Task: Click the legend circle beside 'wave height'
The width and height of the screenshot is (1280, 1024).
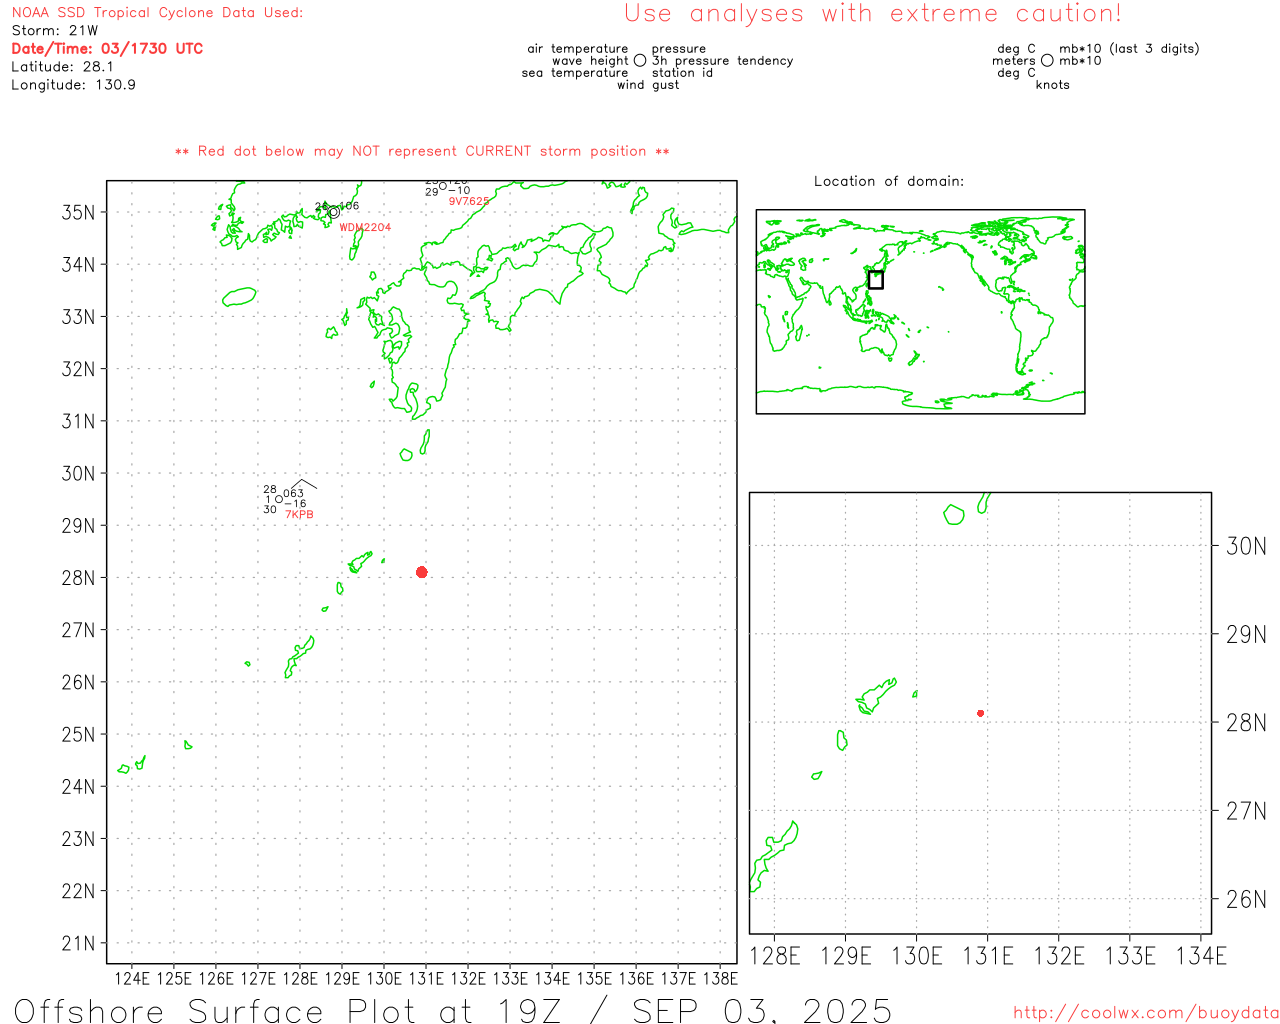Action: coord(640,61)
